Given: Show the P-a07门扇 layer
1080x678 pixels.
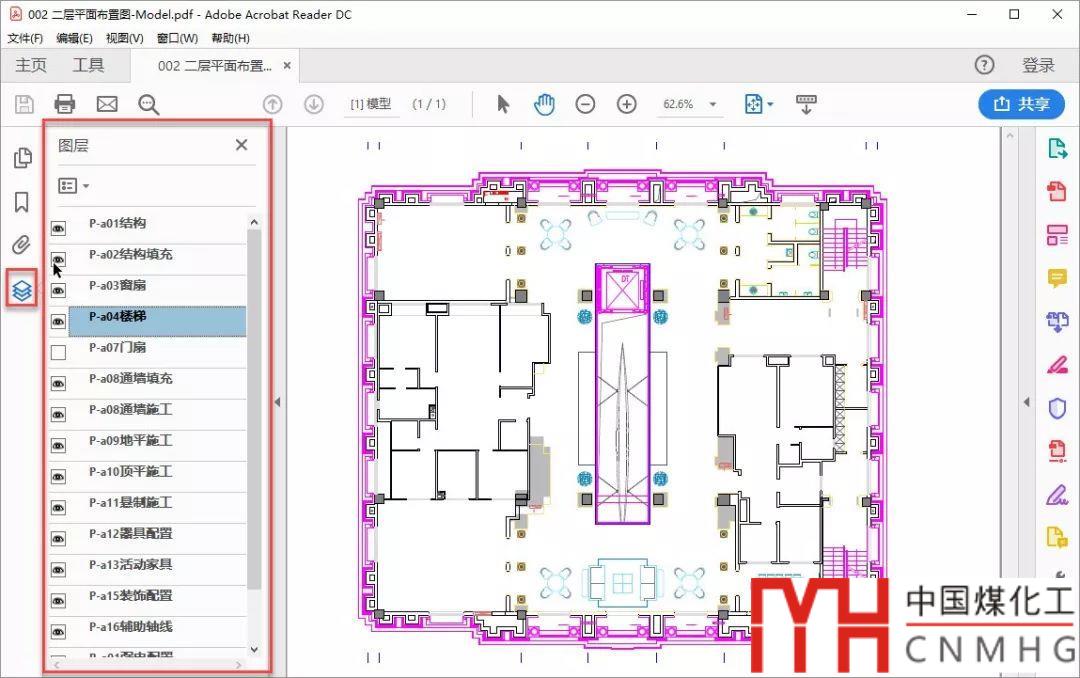Looking at the screenshot, I should click(x=58, y=352).
